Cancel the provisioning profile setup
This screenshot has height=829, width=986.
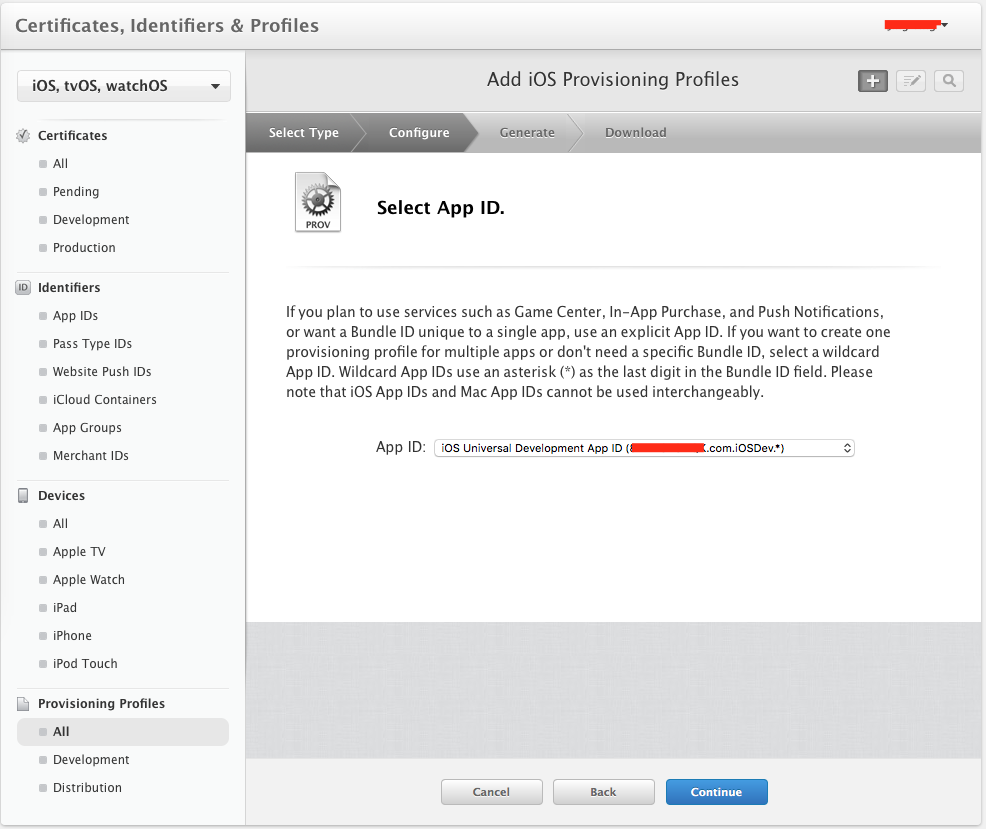pos(491,791)
